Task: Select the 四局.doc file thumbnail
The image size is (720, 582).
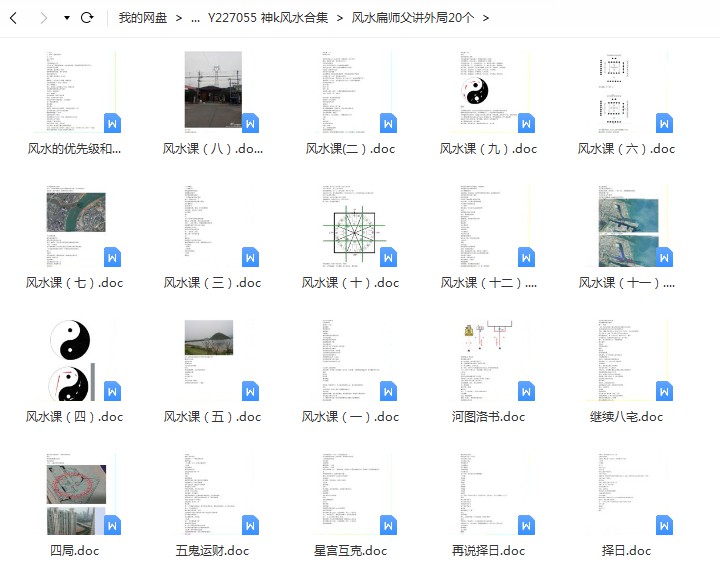Action: [75, 492]
